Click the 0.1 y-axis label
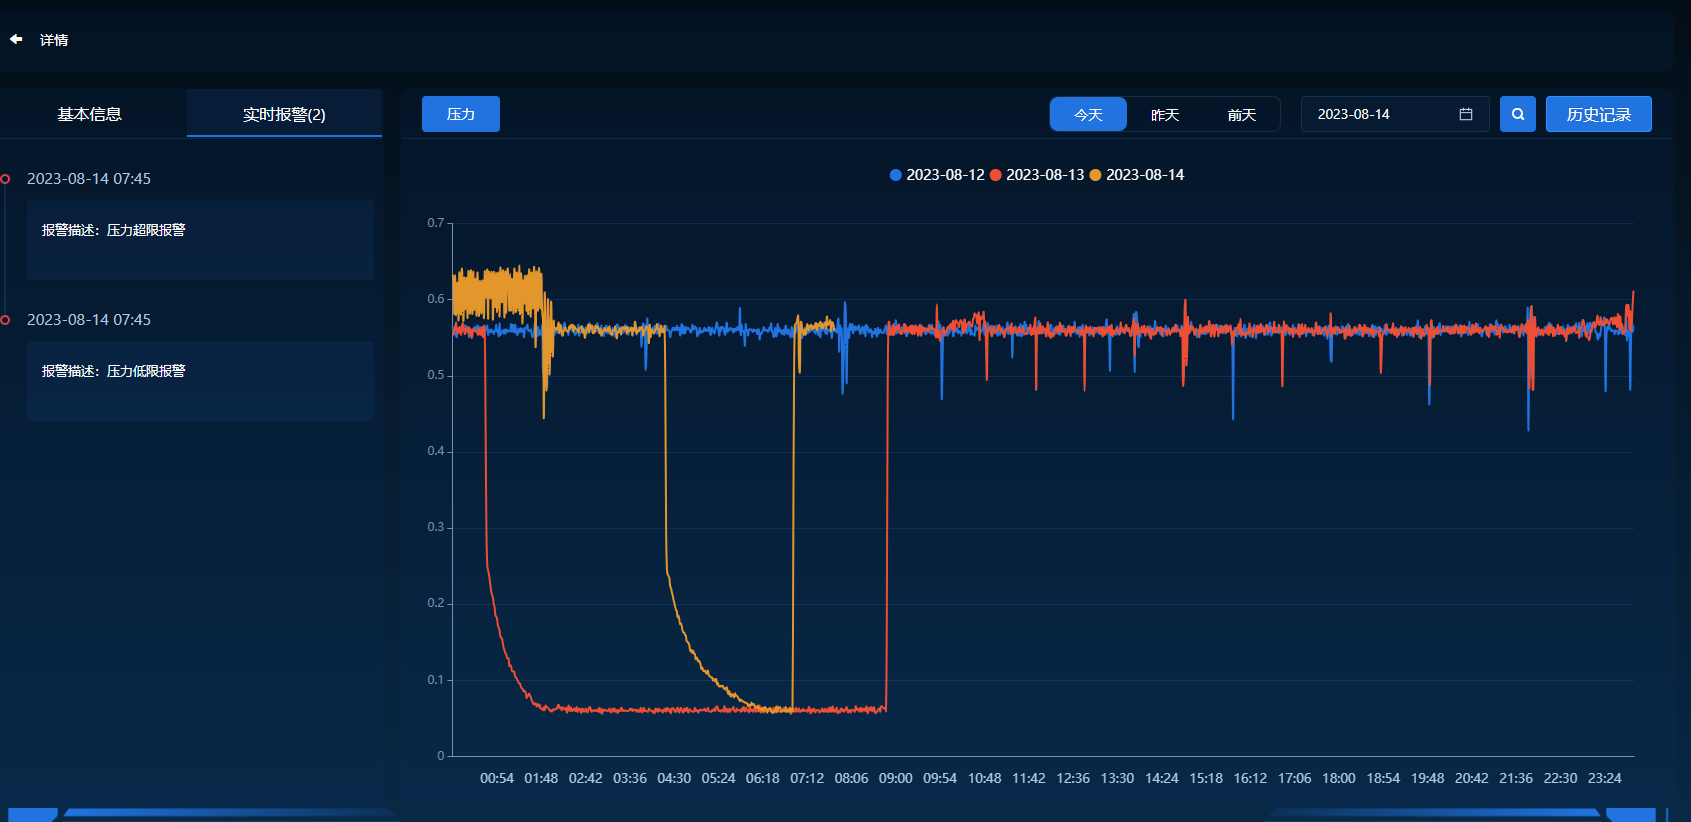The height and width of the screenshot is (822, 1691). tap(436, 680)
